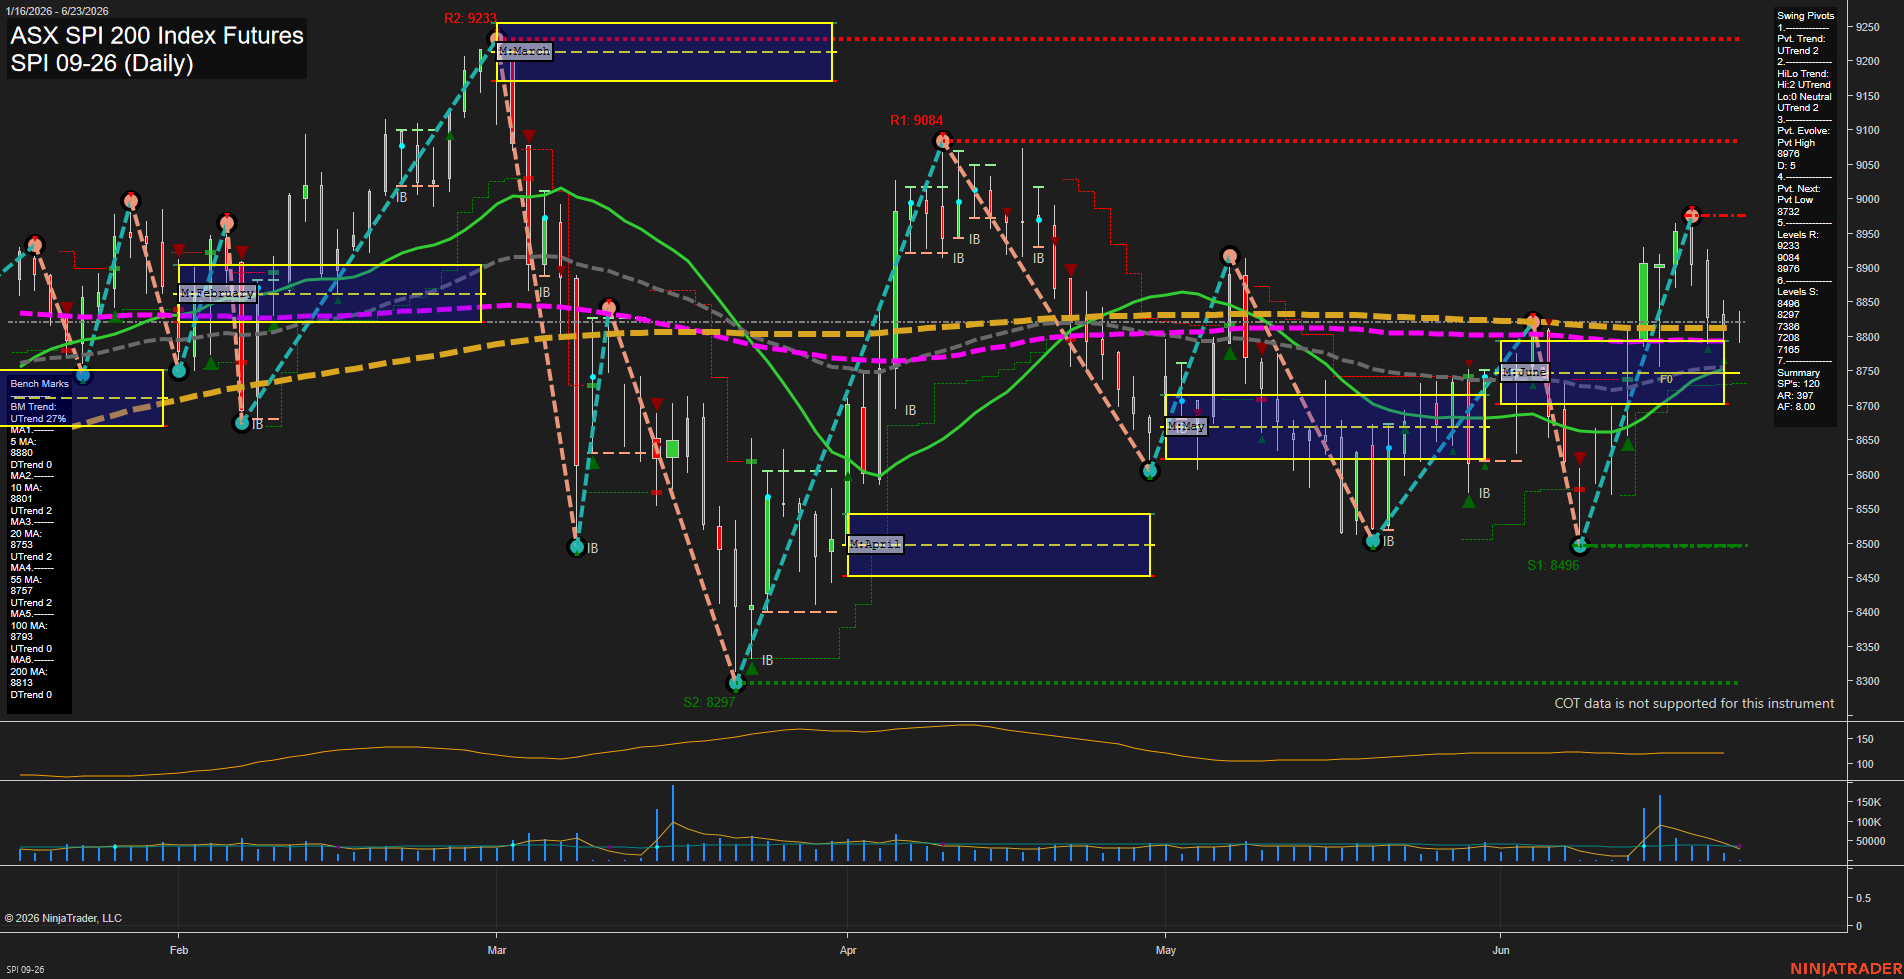1904x979 pixels.
Task: Select the M:June monthly range label
Action: 1524,372
